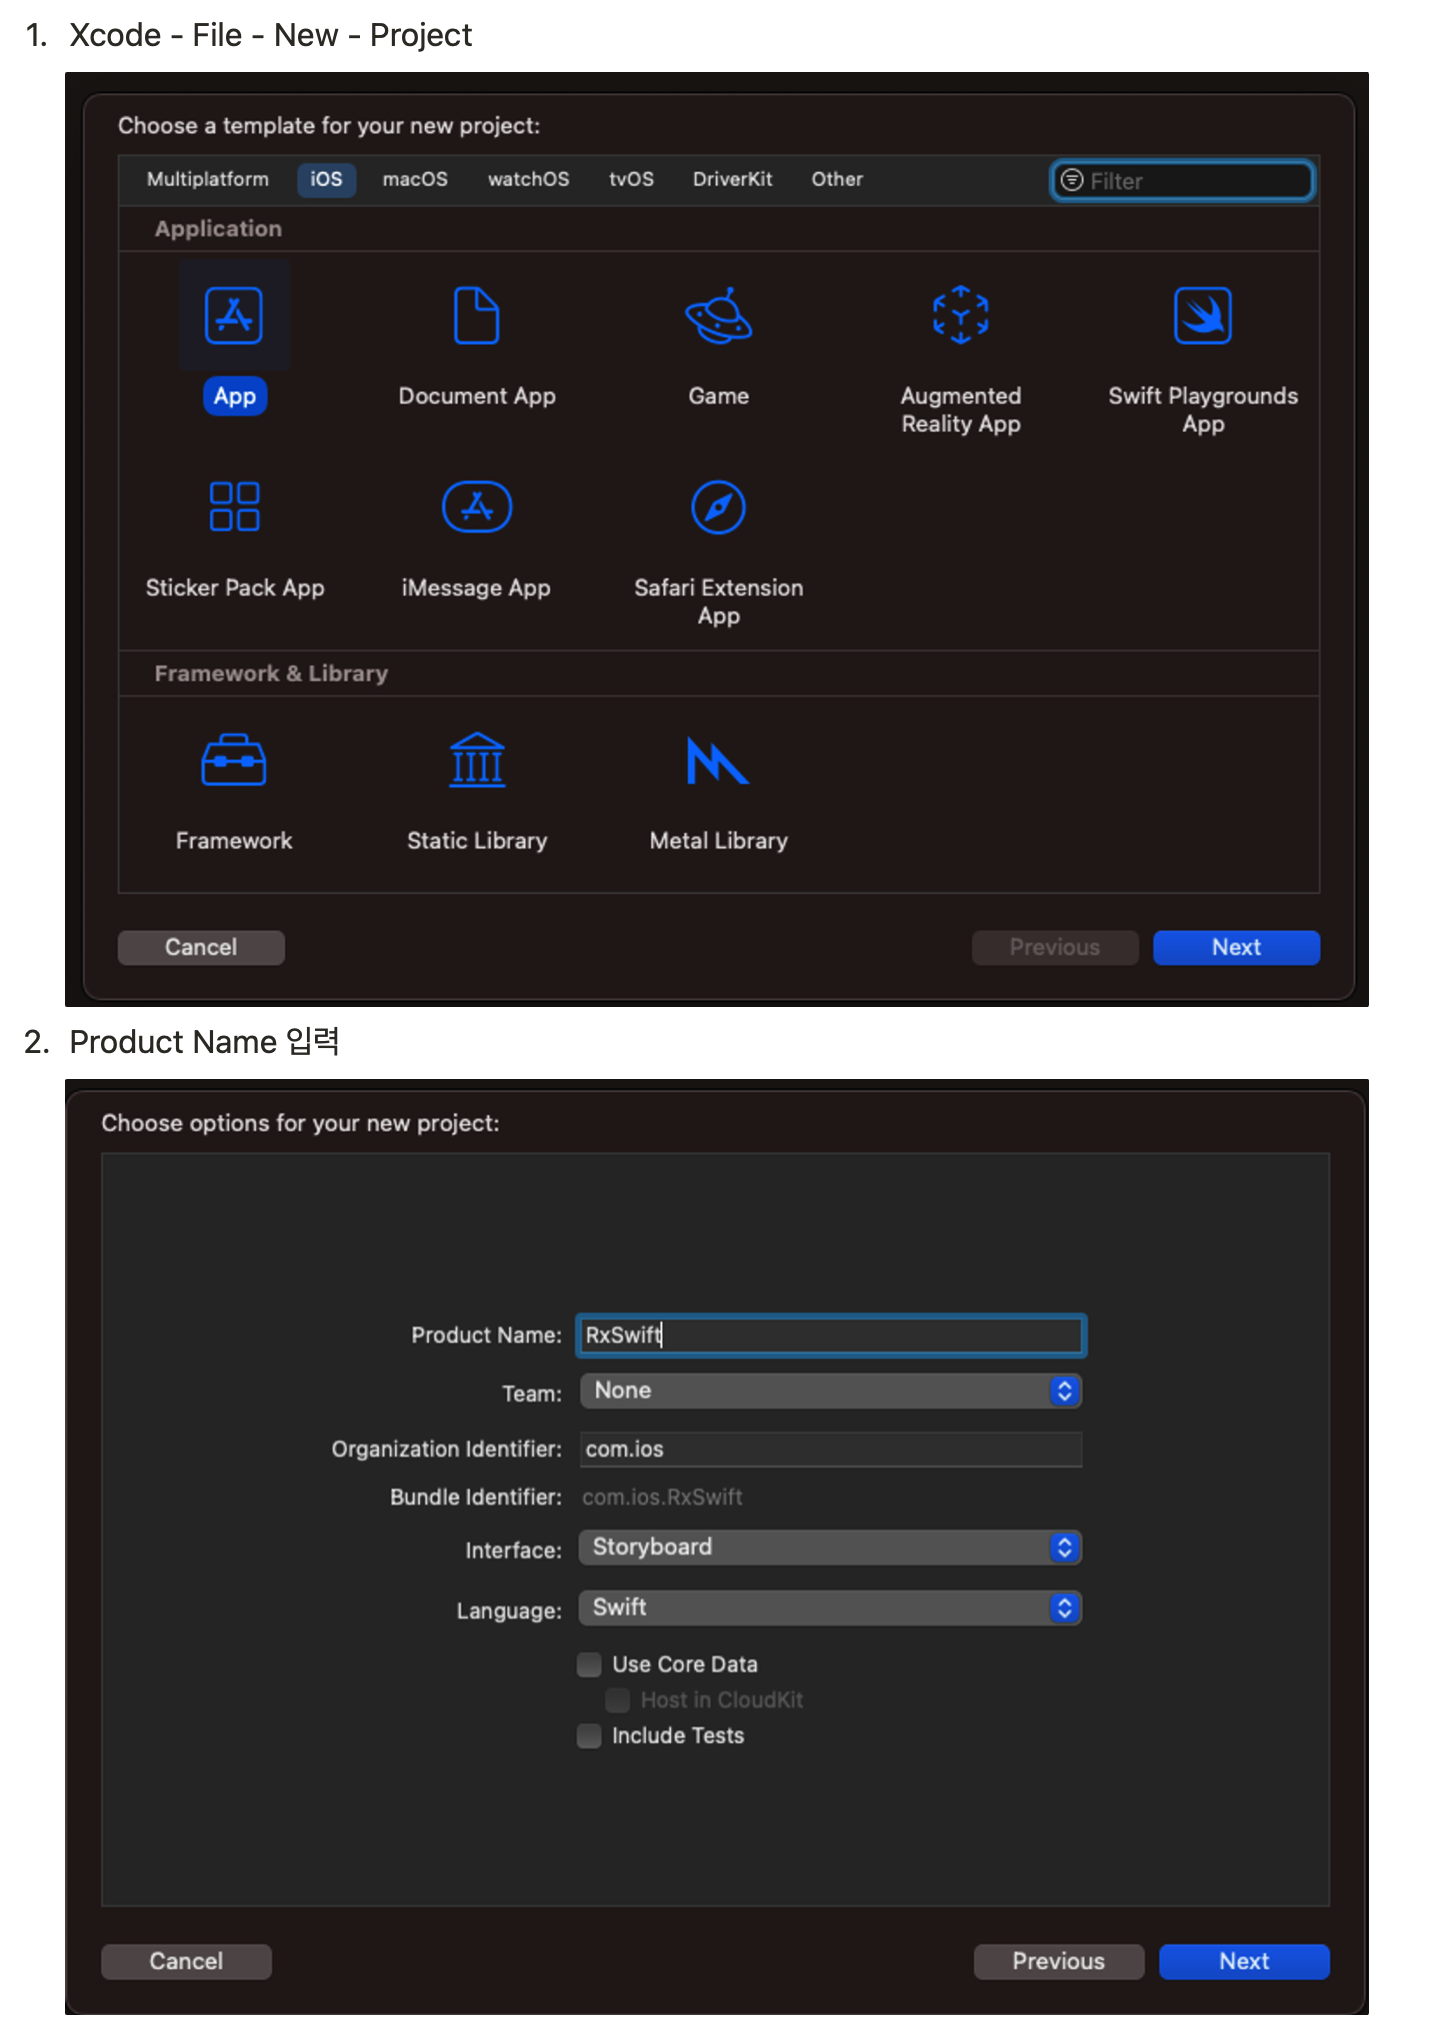Select the Document App template icon

(476, 316)
